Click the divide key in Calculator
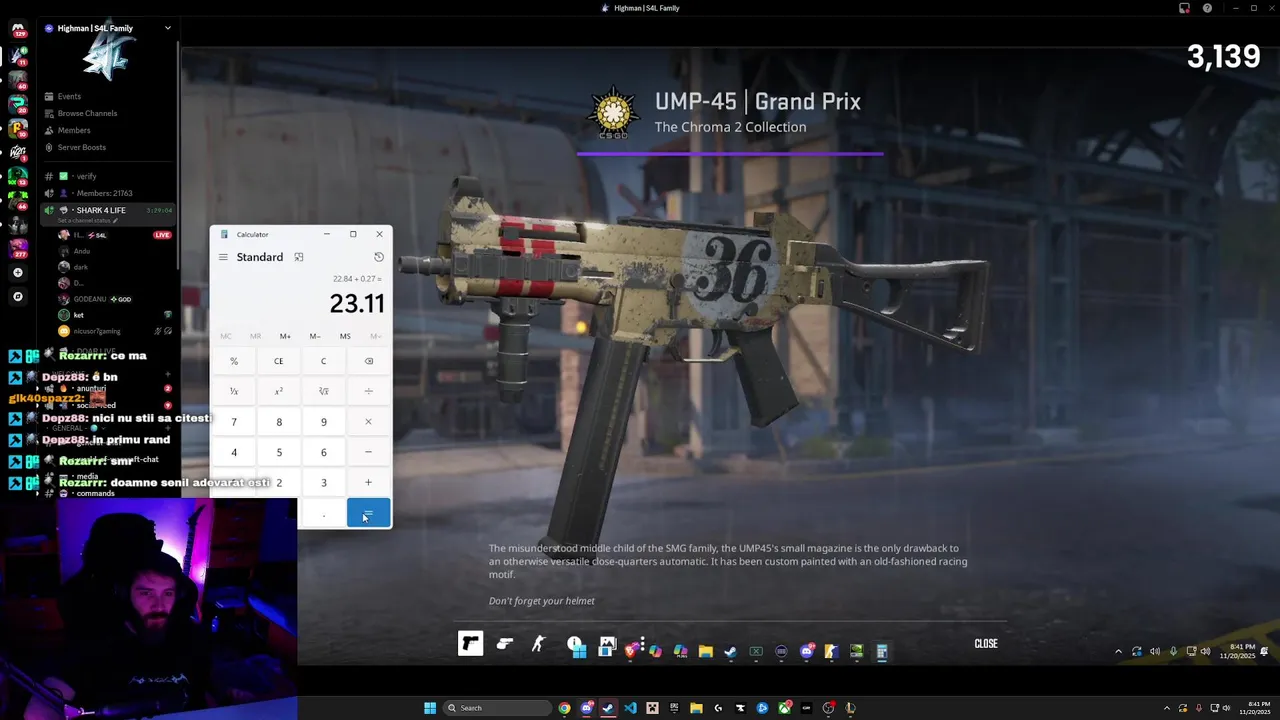 click(x=368, y=391)
